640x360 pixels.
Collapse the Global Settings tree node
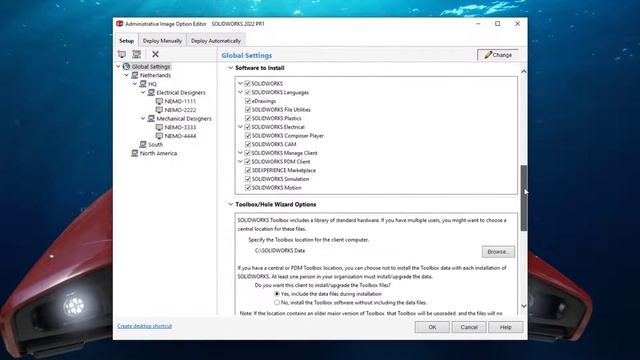coord(118,67)
